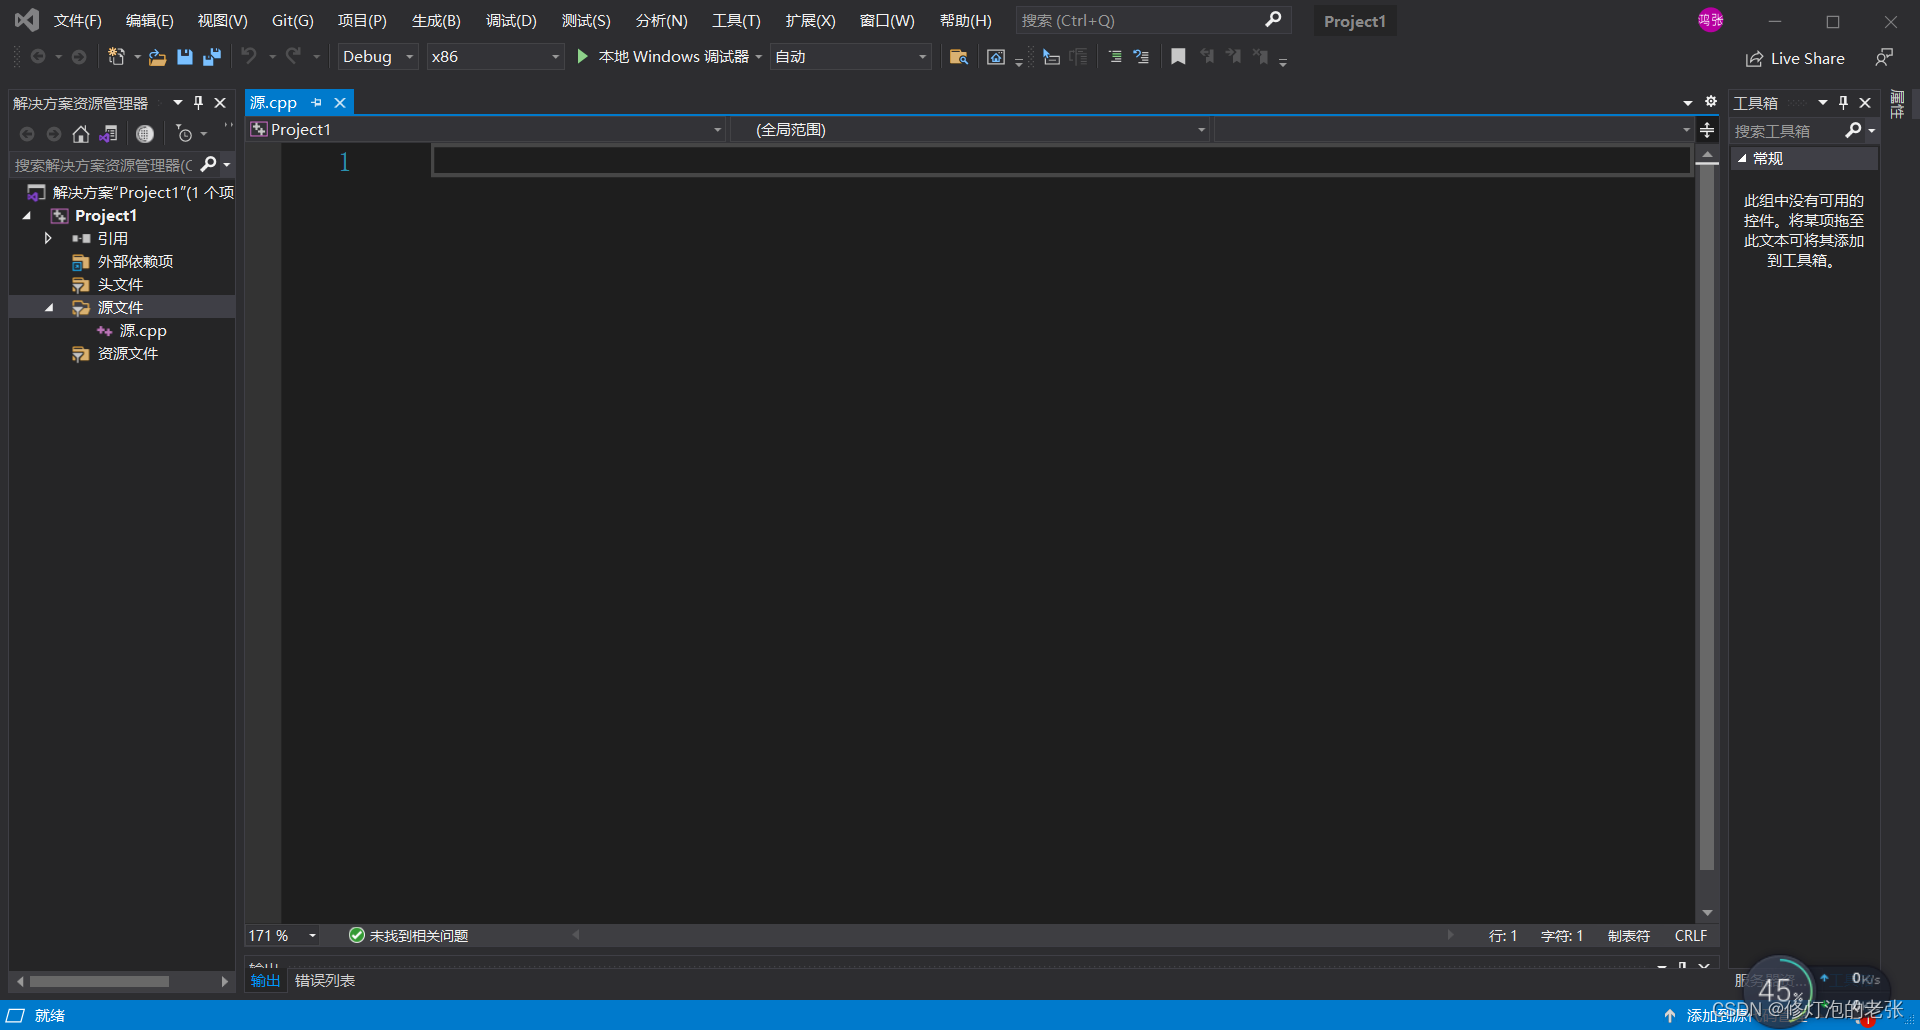
Task: Open the debugger target dropdown arrow
Action: point(759,57)
